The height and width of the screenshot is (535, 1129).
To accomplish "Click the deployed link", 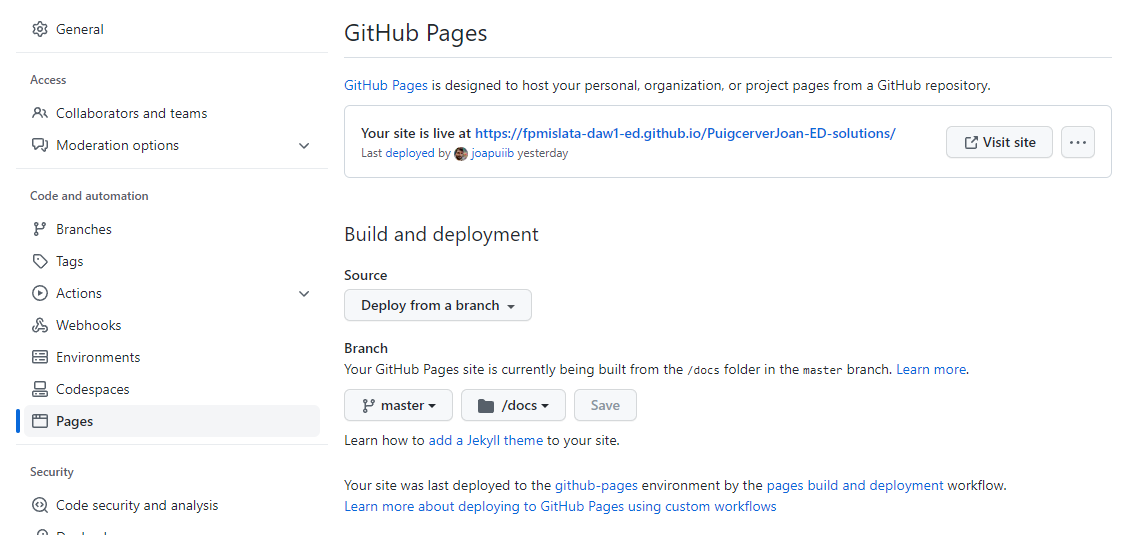I will [x=410, y=153].
